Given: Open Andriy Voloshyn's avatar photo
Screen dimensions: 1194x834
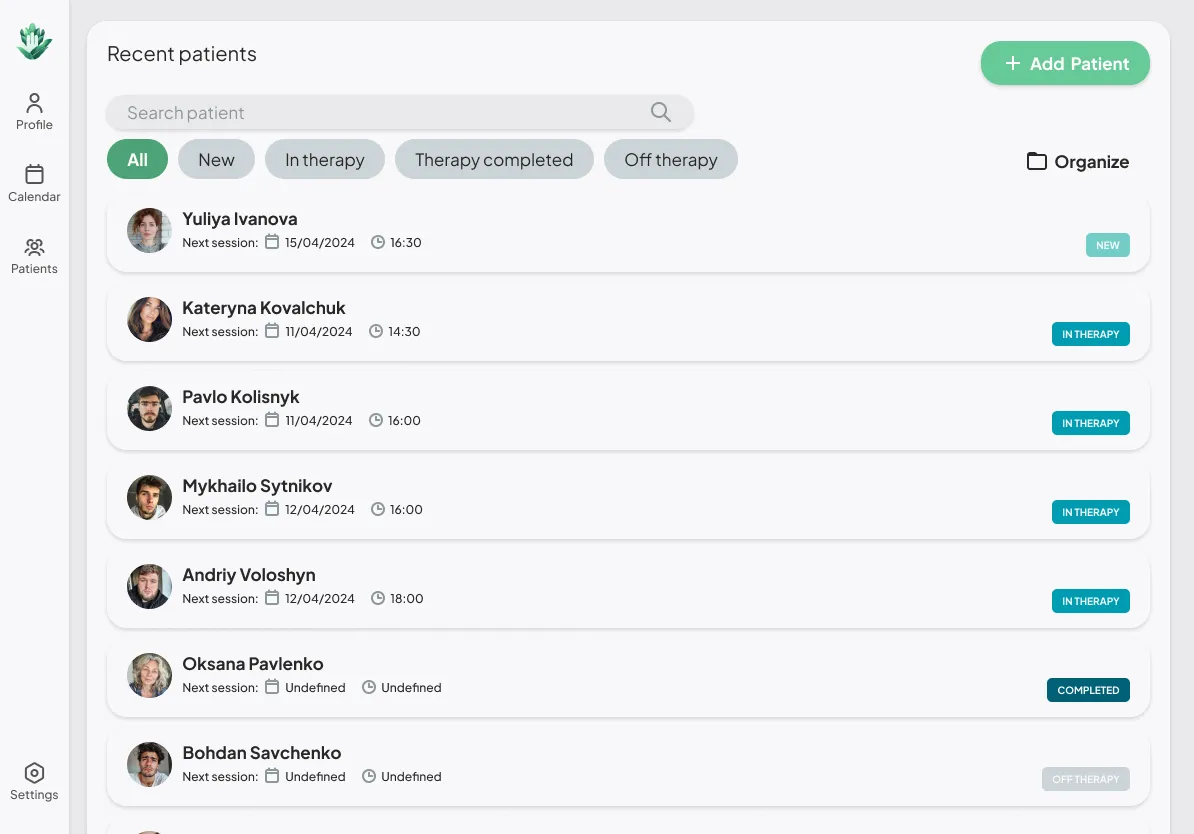Looking at the screenshot, I should [x=149, y=586].
